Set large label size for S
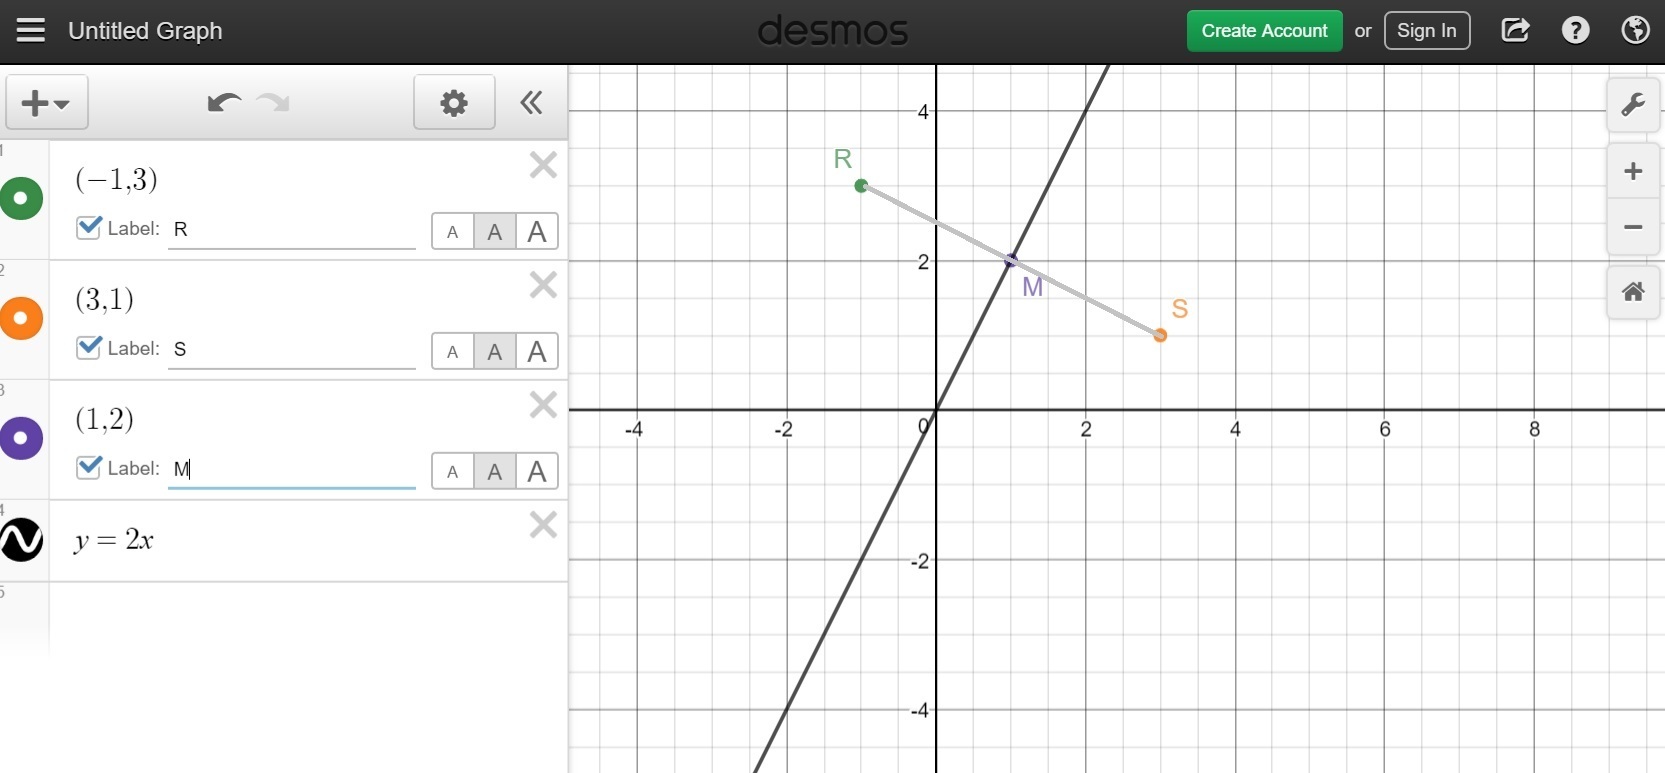Viewport: 1665px width, 773px height. [x=537, y=351]
